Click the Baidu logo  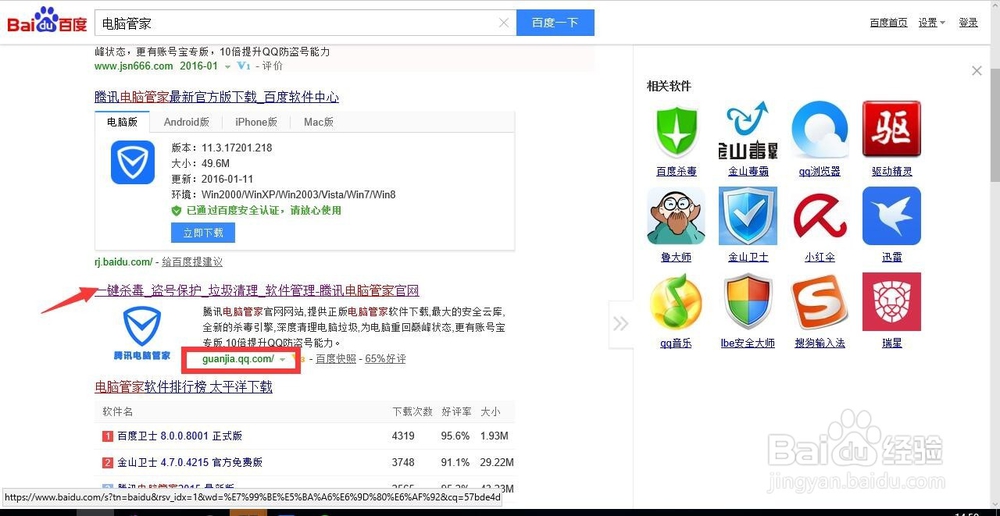click(47, 22)
